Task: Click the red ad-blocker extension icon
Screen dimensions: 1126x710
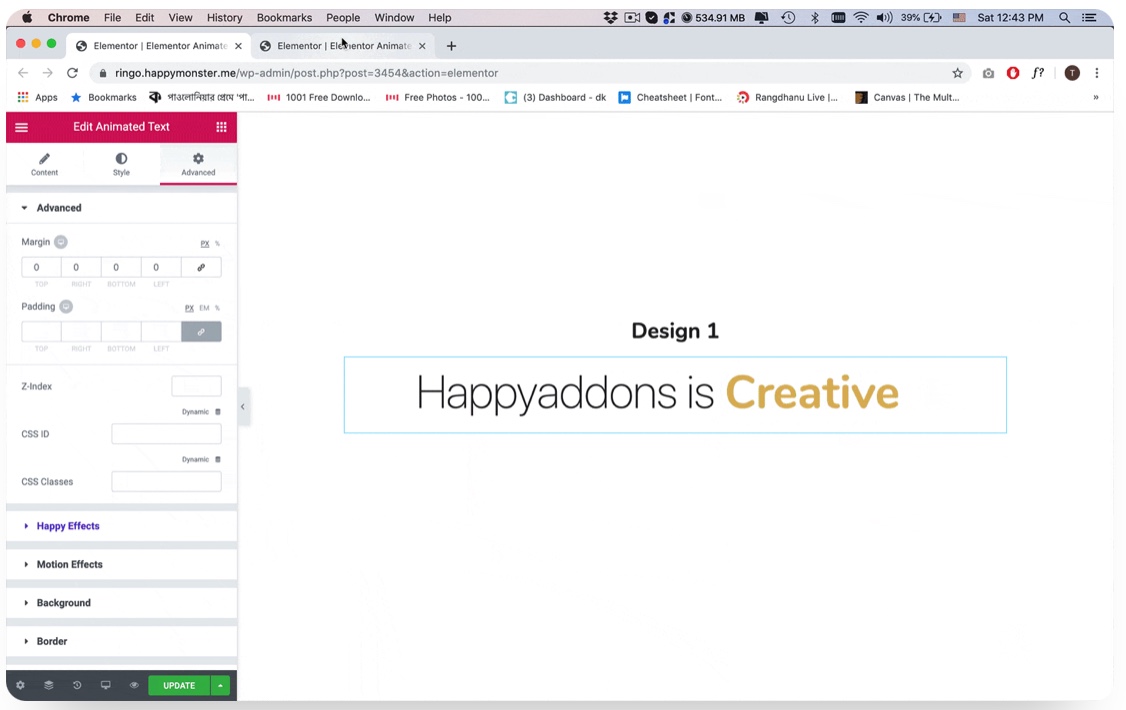Action: tap(1013, 73)
